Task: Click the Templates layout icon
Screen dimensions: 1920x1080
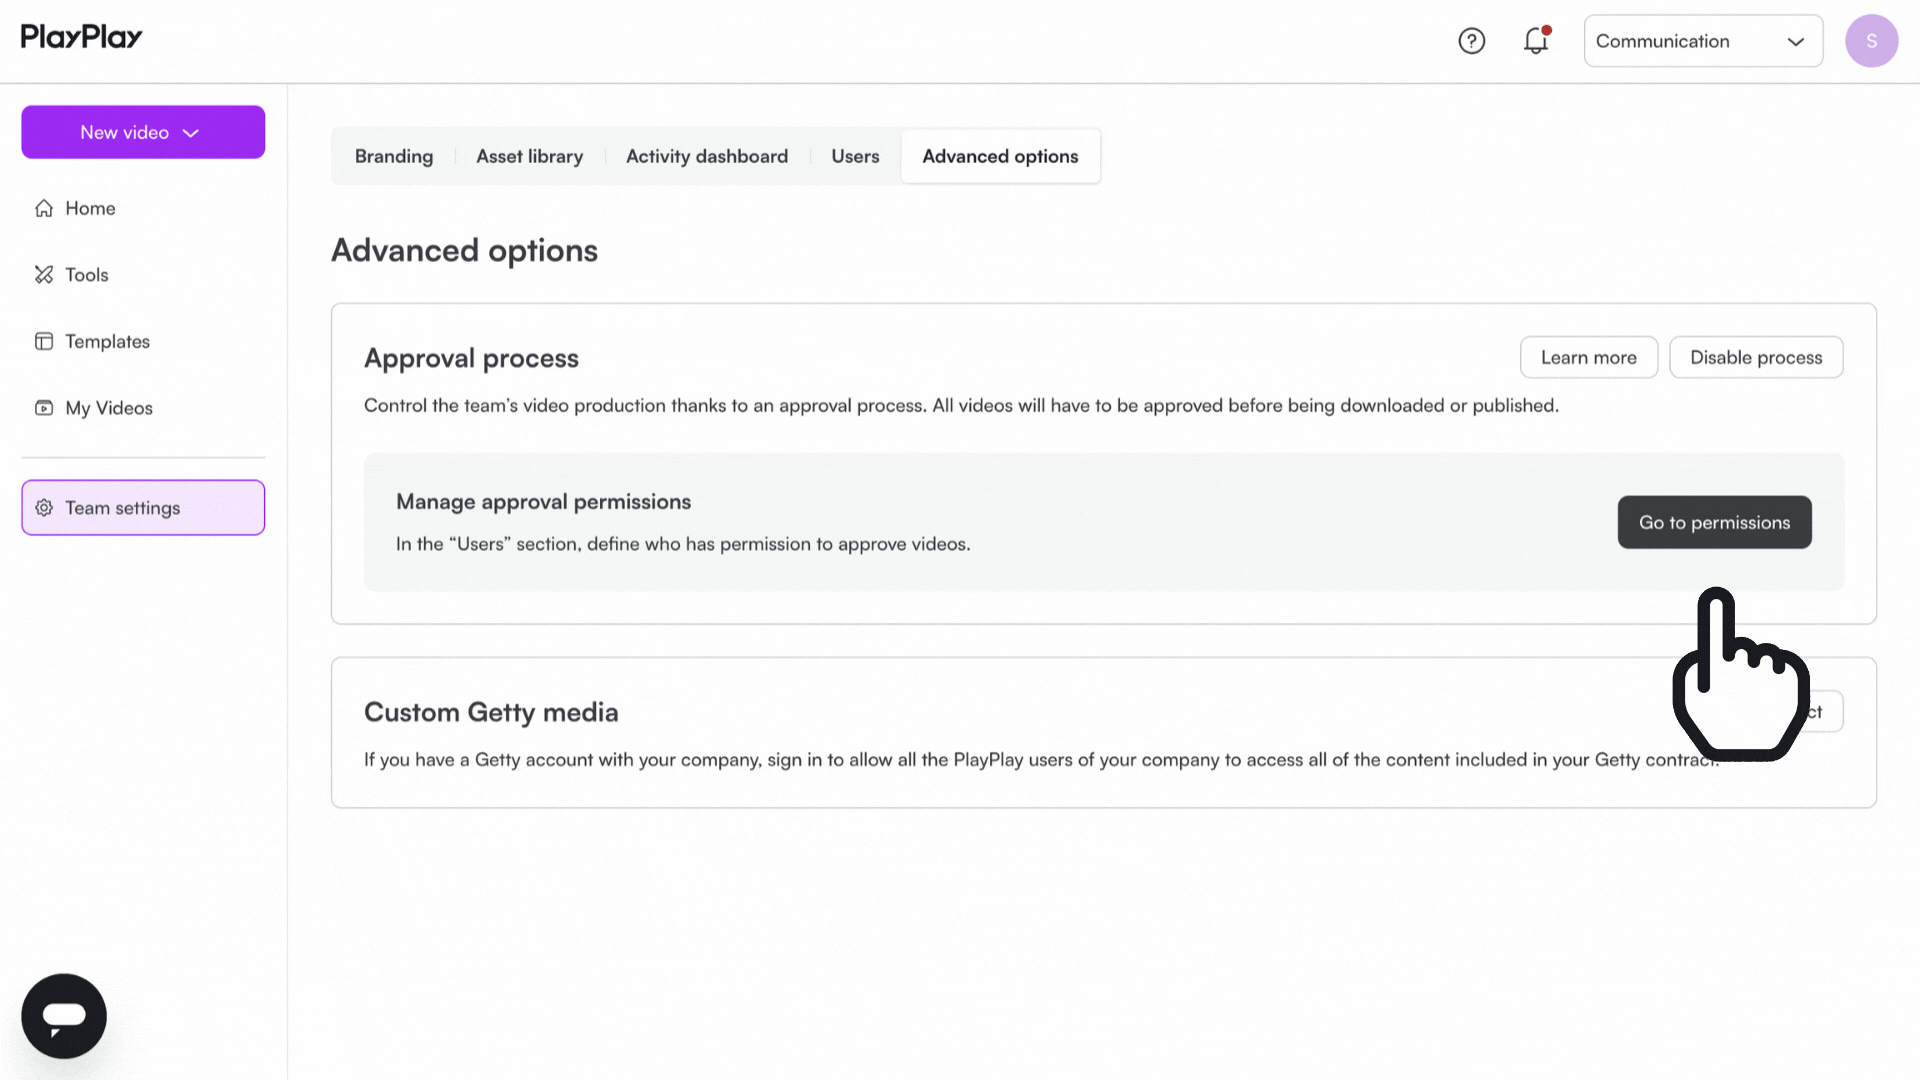Action: pos(44,342)
